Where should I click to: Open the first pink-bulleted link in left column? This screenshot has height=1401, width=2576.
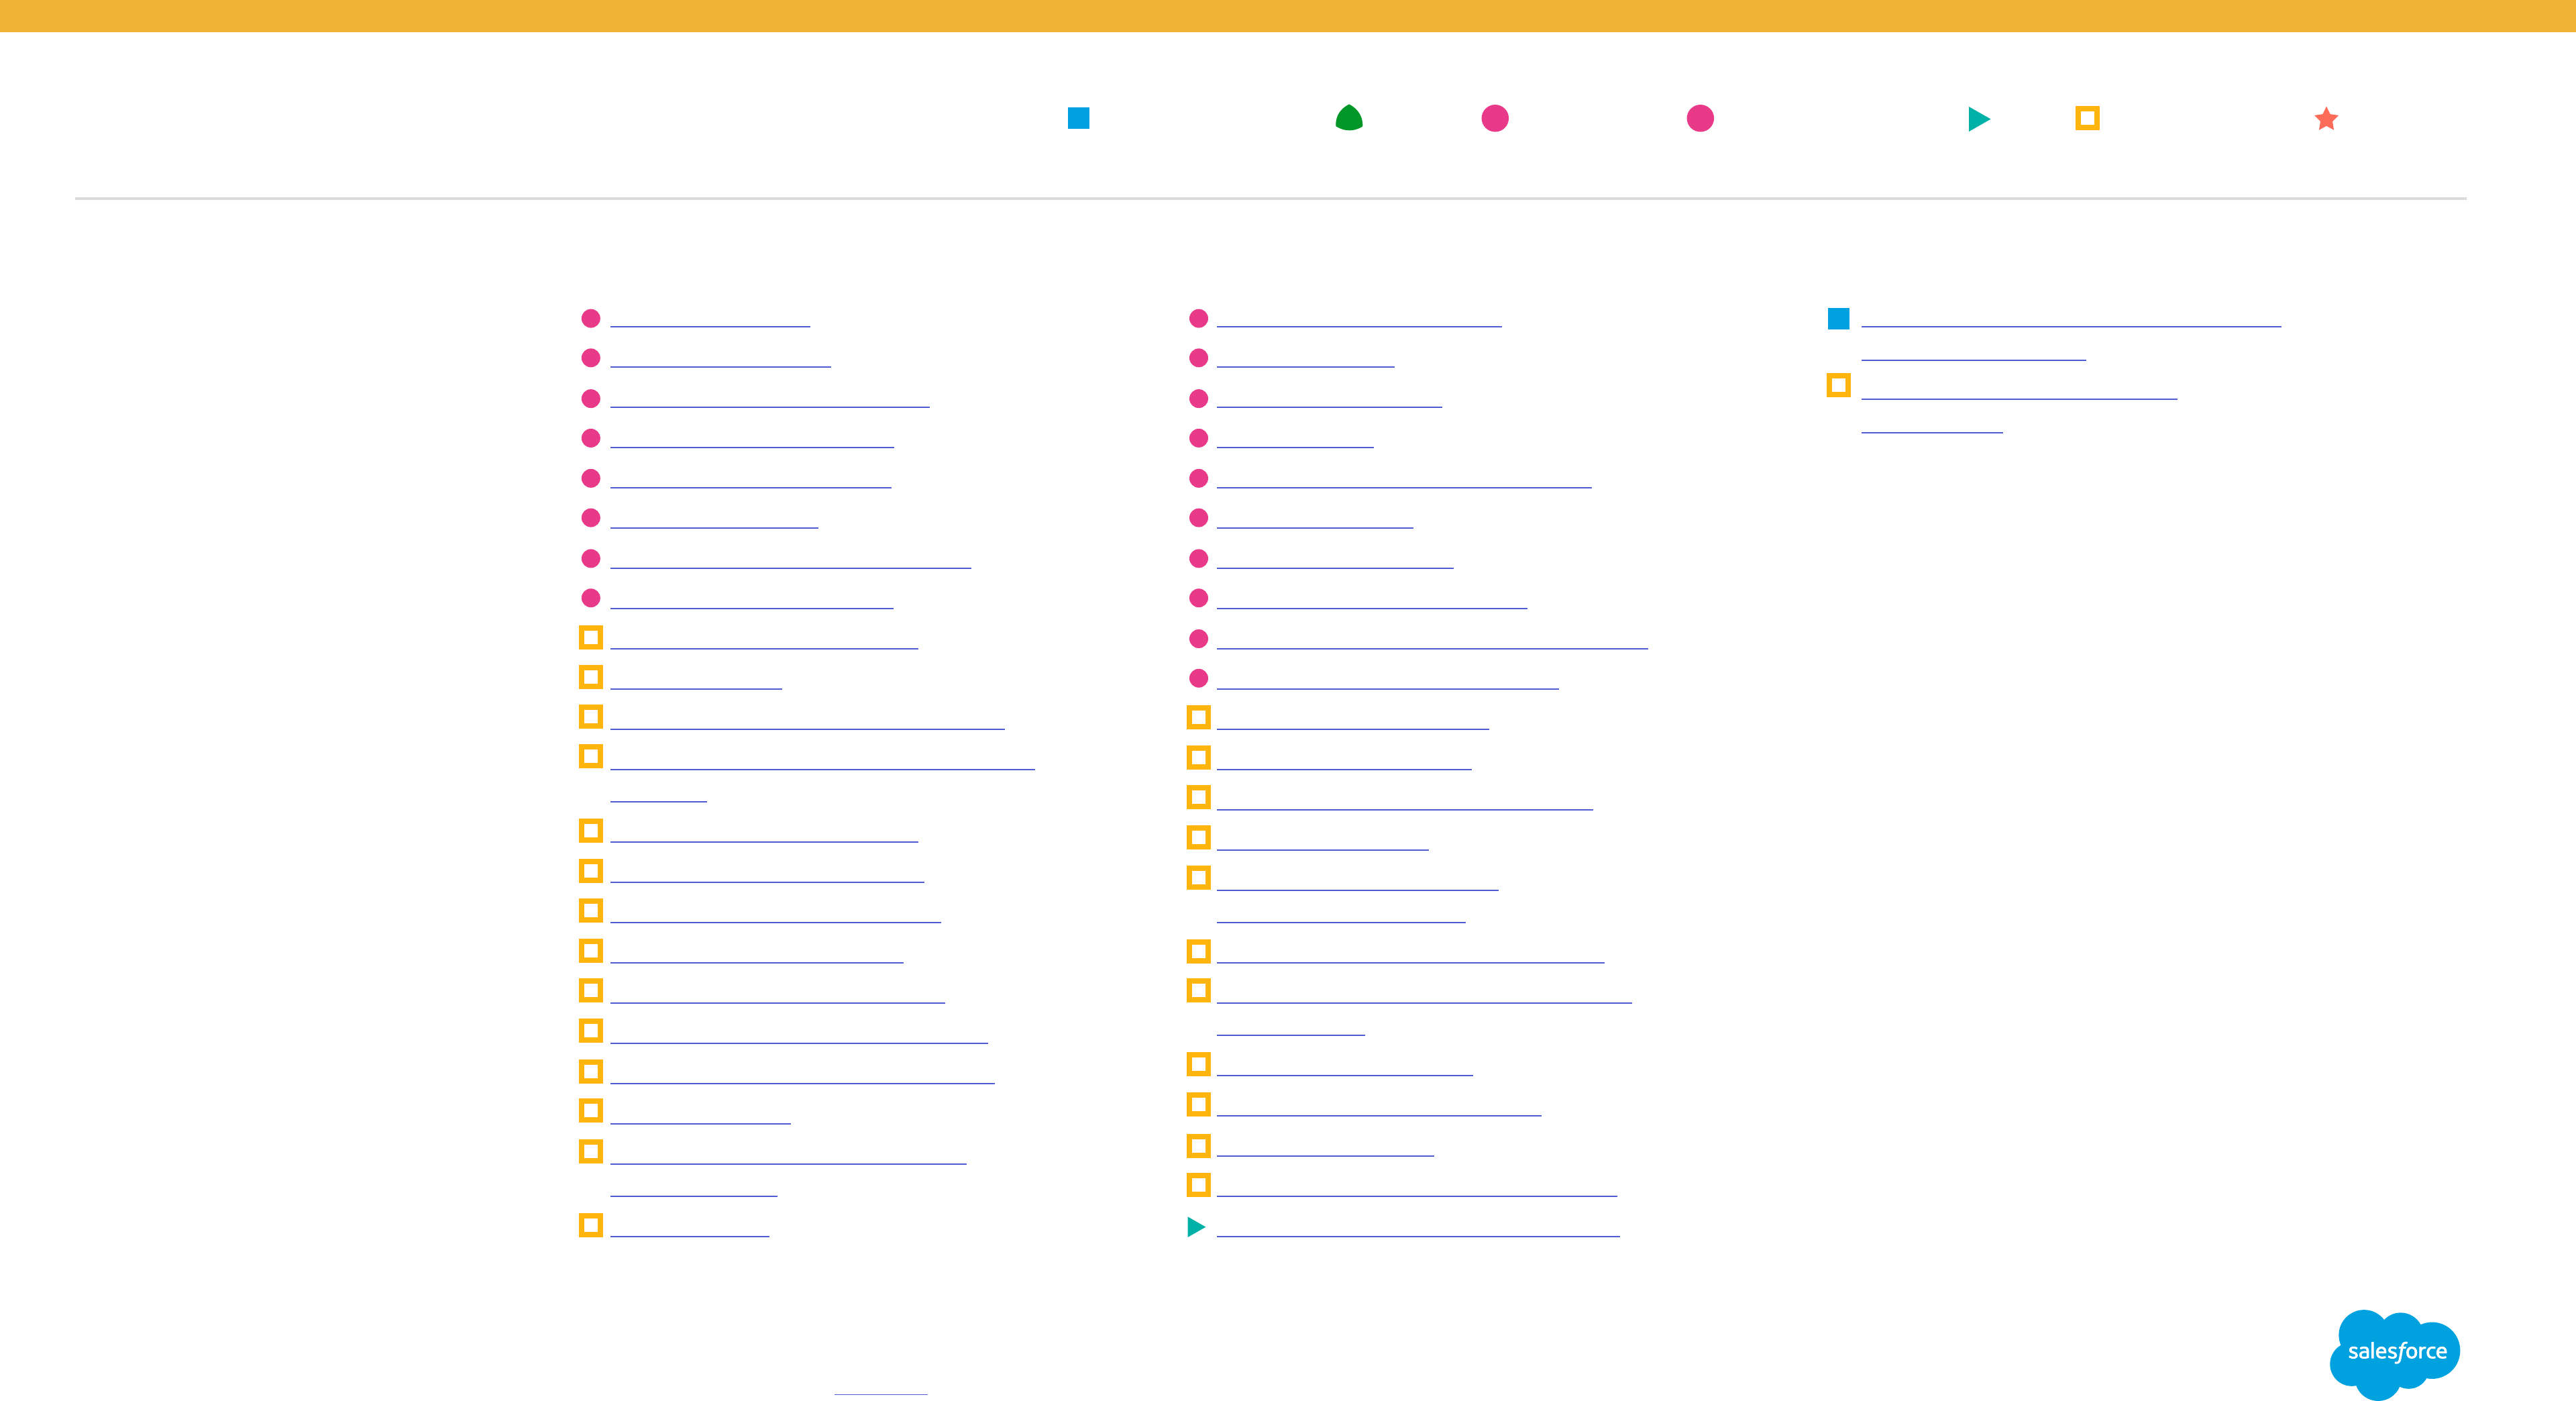click(x=710, y=319)
